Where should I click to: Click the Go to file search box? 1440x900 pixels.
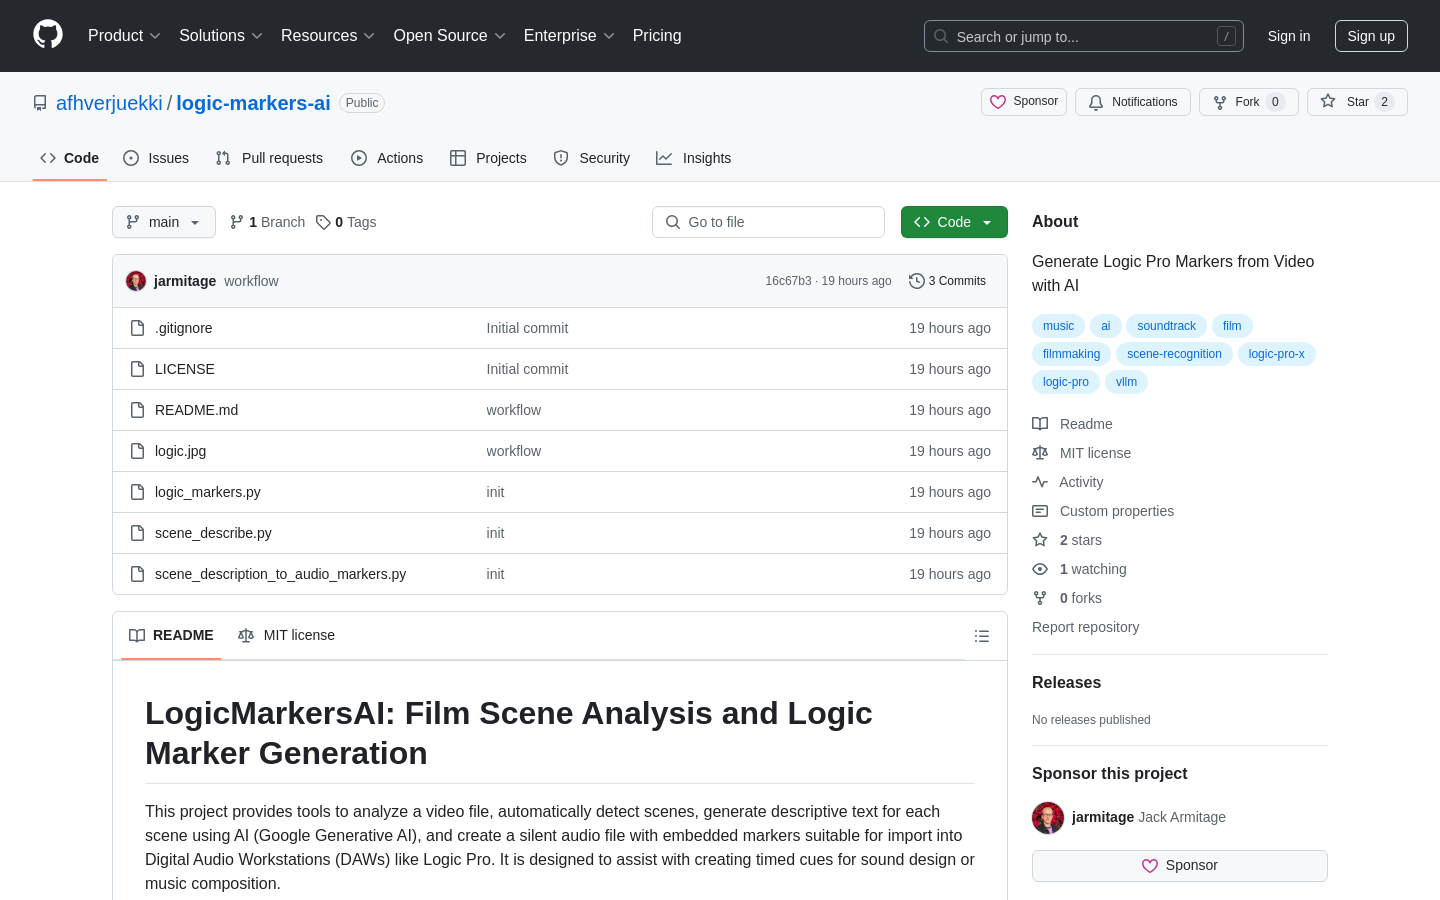click(768, 222)
